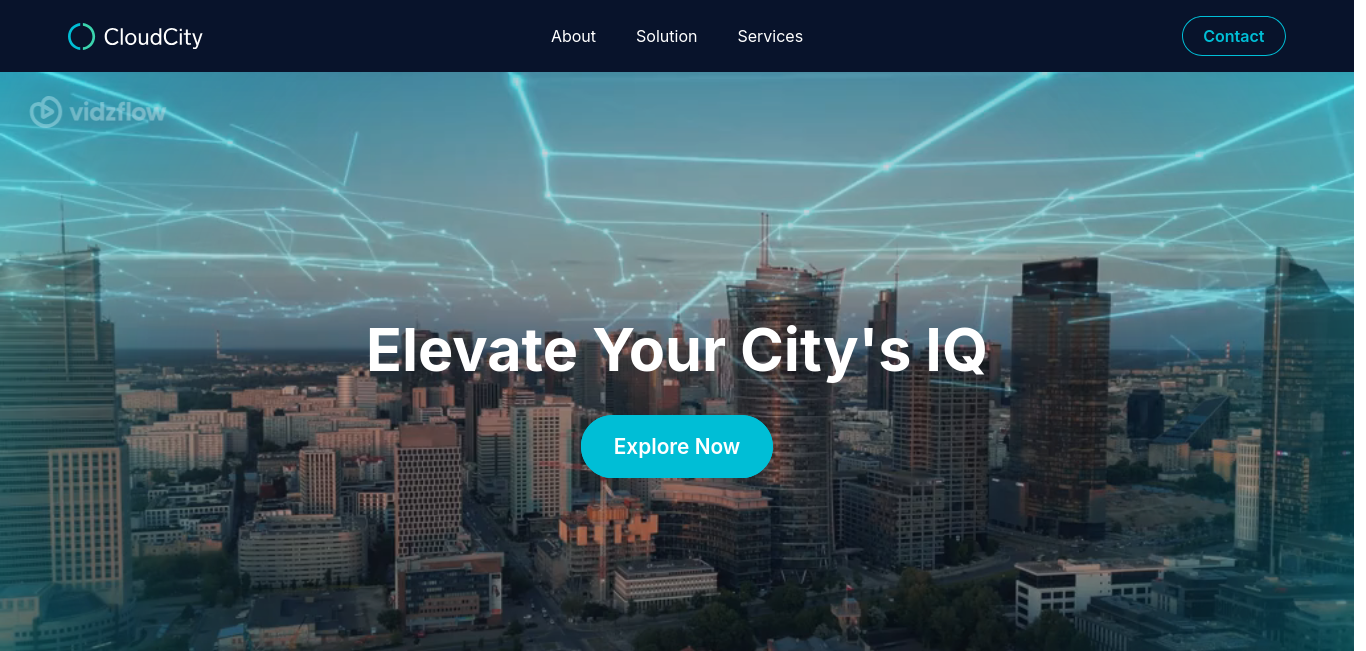Screen dimensions: 1366x651
Task: Select Services in the top navigation
Action: 770,36
